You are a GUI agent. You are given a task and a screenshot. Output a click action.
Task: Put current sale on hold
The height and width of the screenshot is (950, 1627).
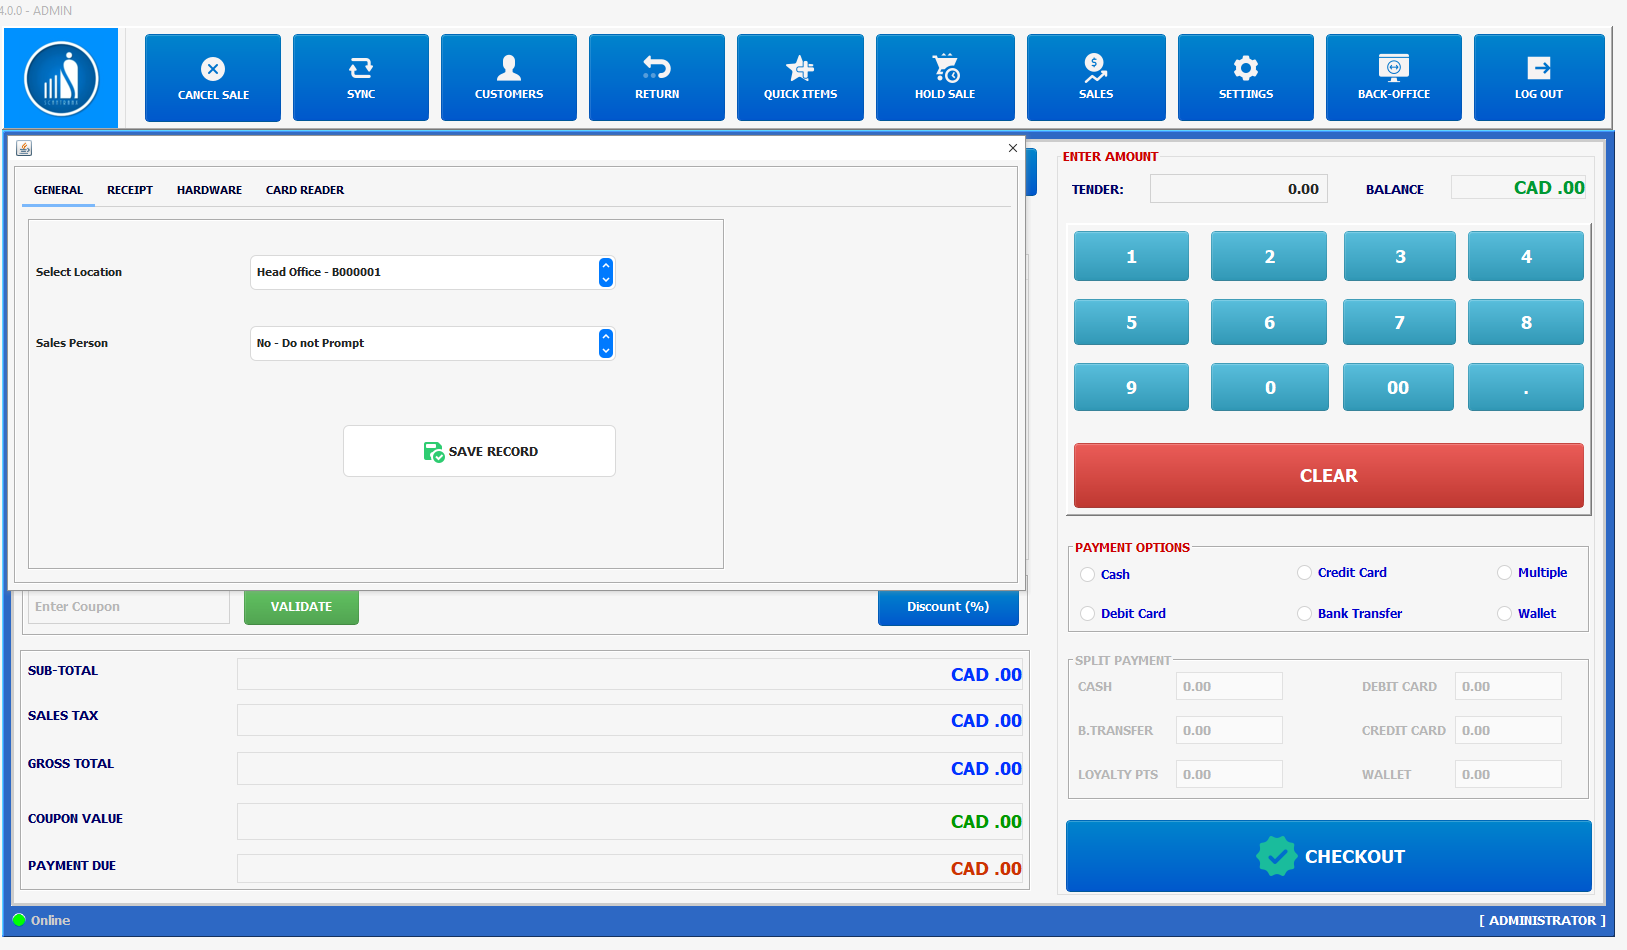tap(944, 78)
